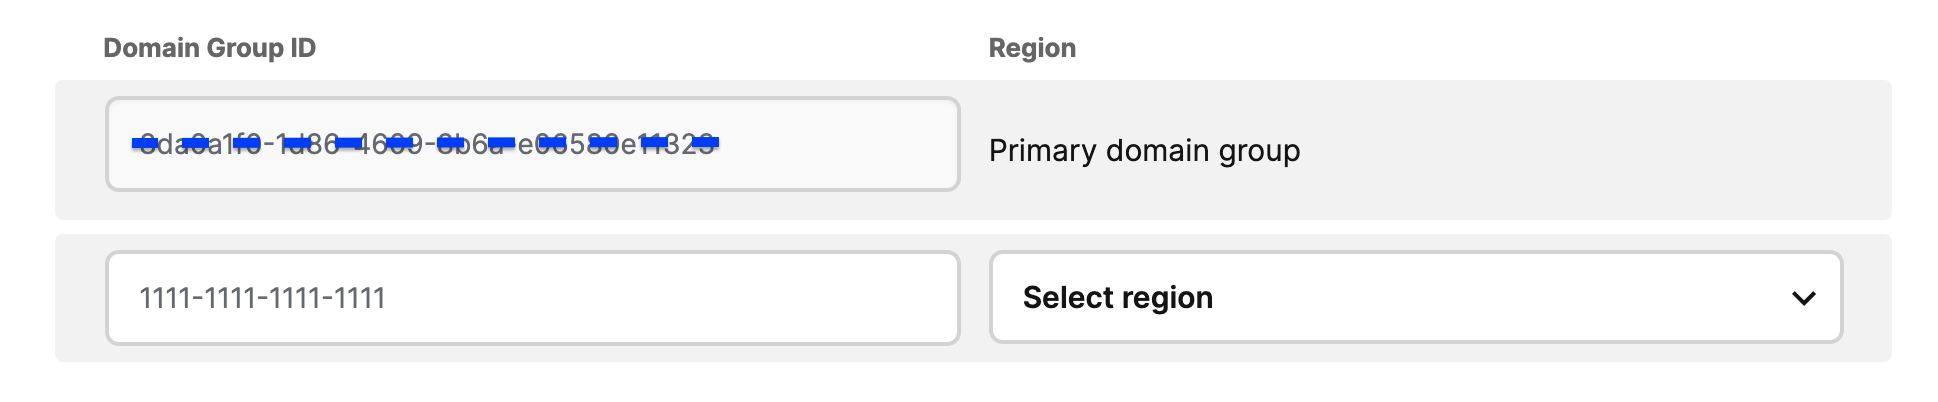Place cursor in new domain group ID box
Screen dimensions: 1938x402
[x=532, y=298]
